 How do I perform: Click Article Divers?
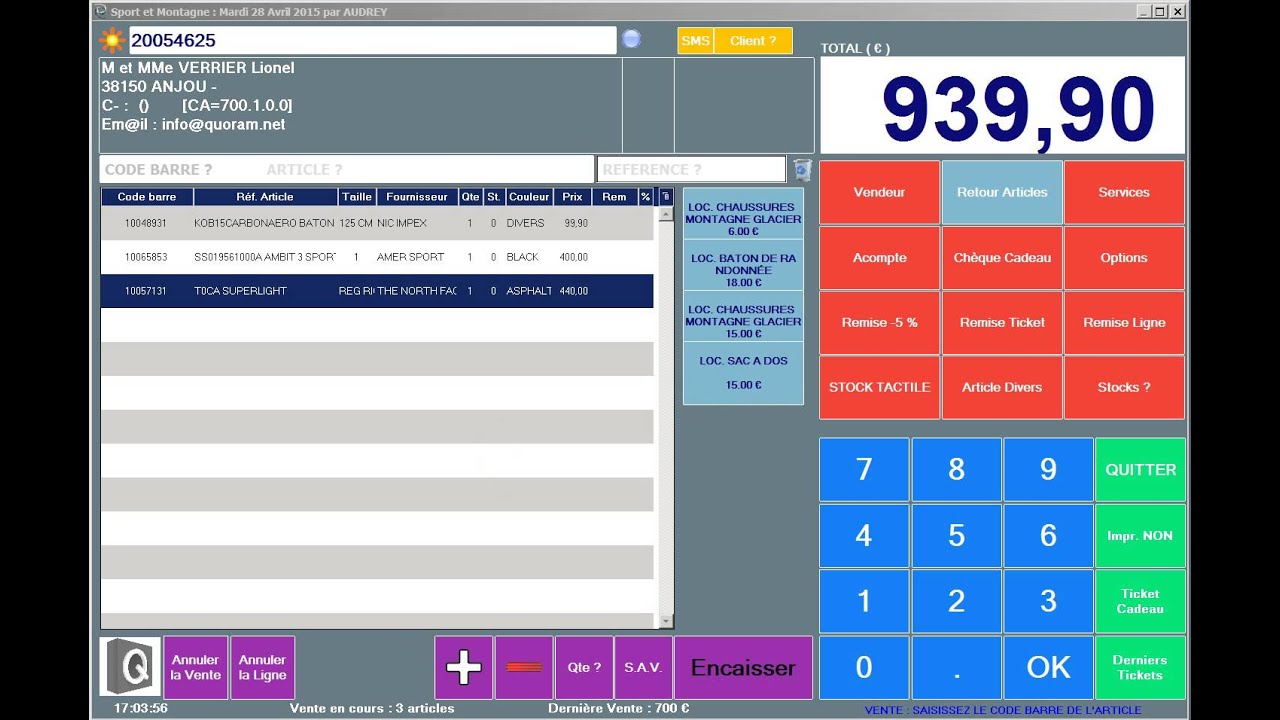(1002, 387)
